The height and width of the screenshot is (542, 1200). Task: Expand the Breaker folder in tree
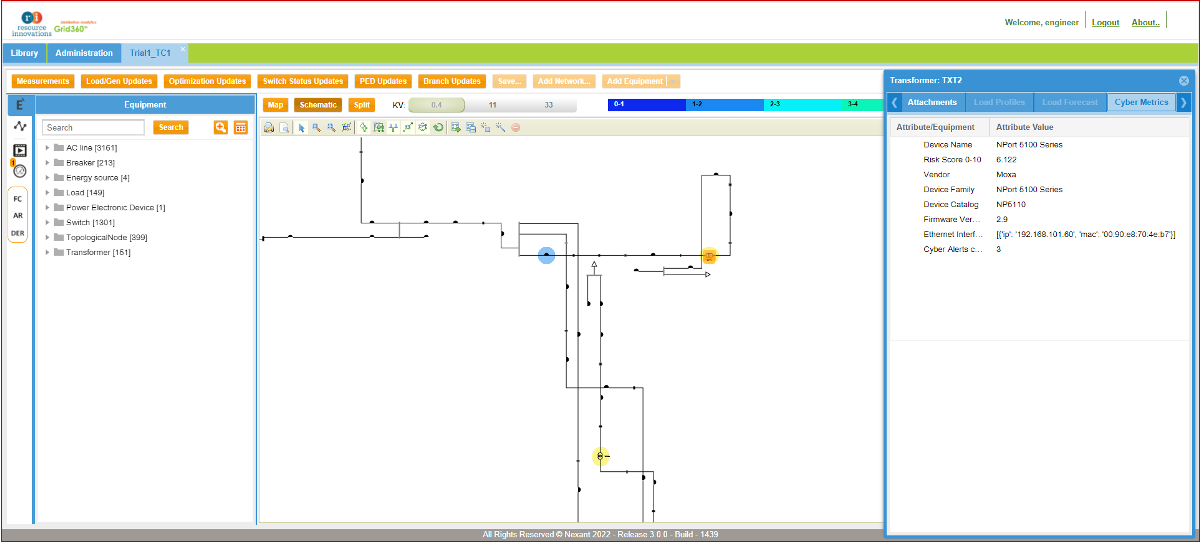click(47, 163)
